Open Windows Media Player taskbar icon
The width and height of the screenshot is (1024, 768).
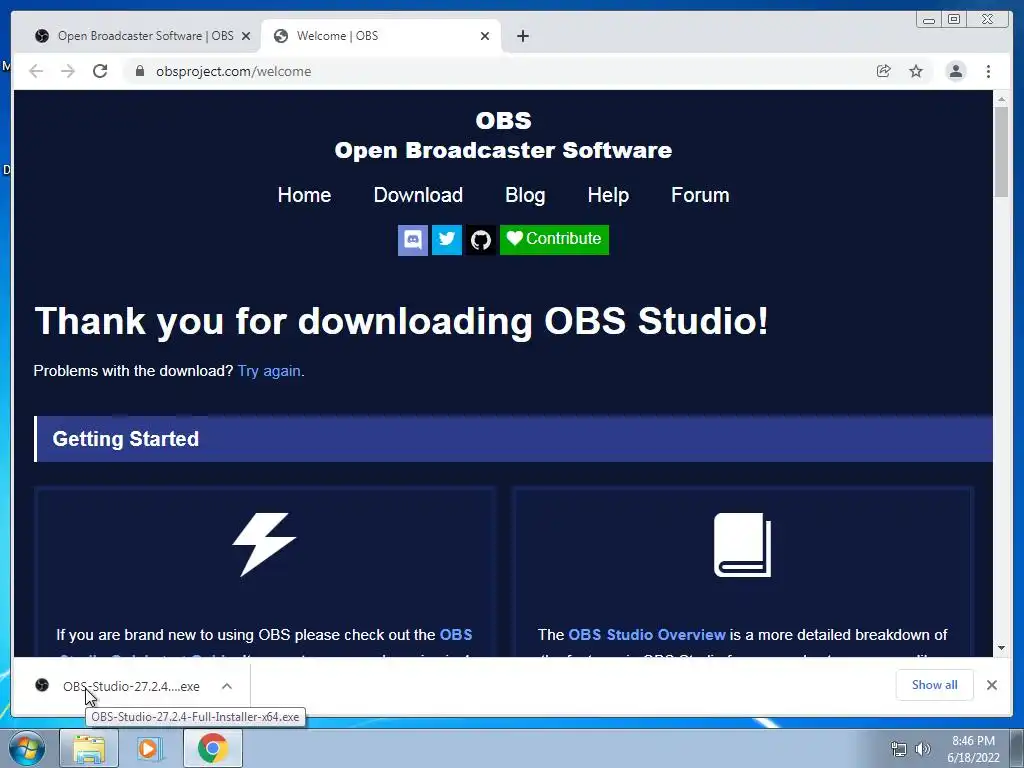148,748
